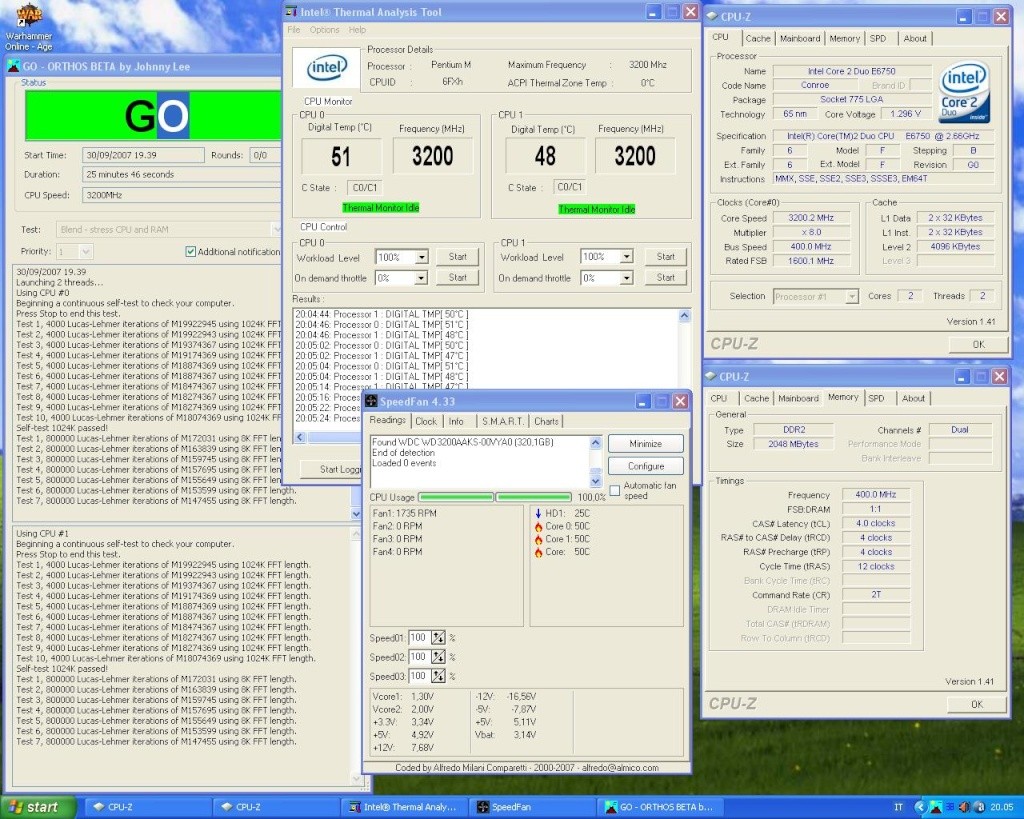Open the Options menu in Thermal Analysis Tool
1024x819 pixels.
pyautogui.click(x=324, y=30)
